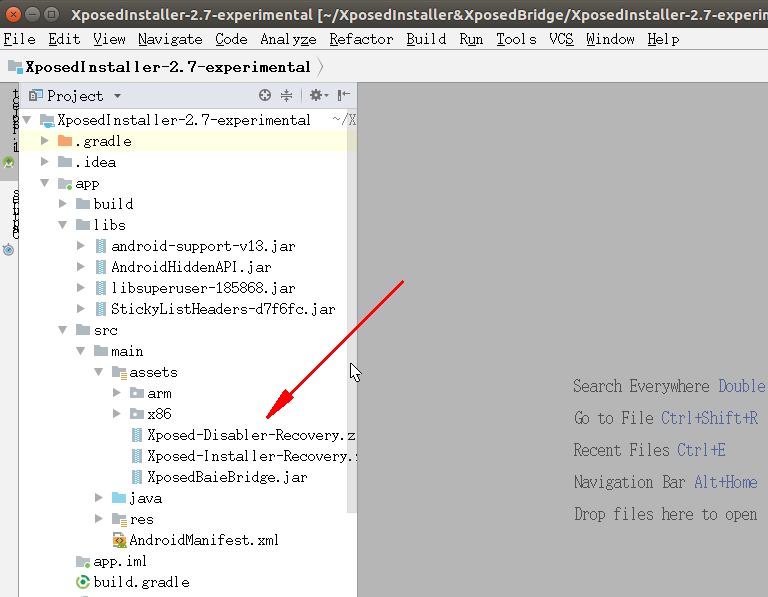The image size is (768, 597).
Task: Click the StickyListHeaders-d7f6fc.jar archive icon
Action: (x=100, y=309)
